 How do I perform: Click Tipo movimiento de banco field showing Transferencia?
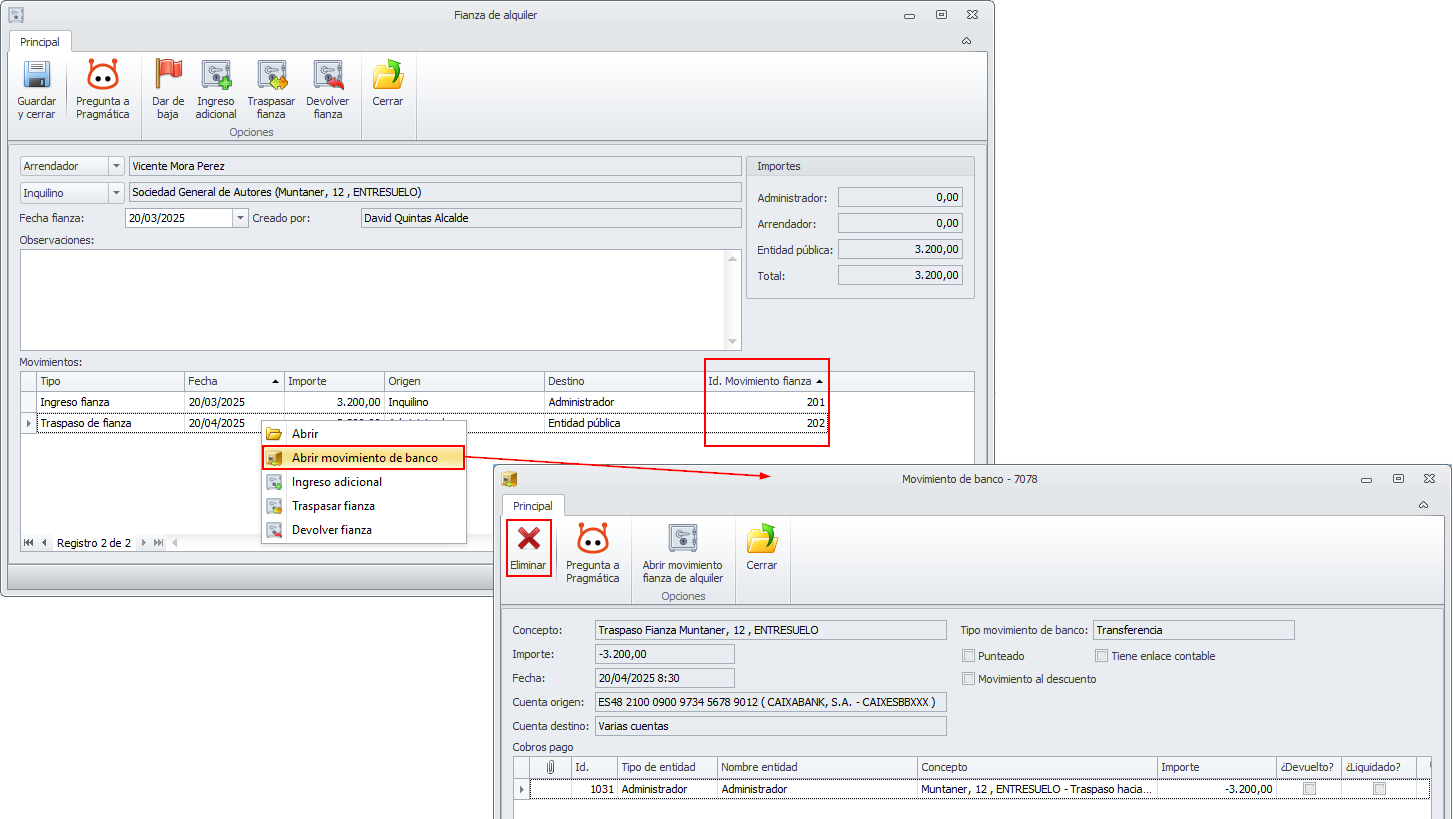(1193, 630)
